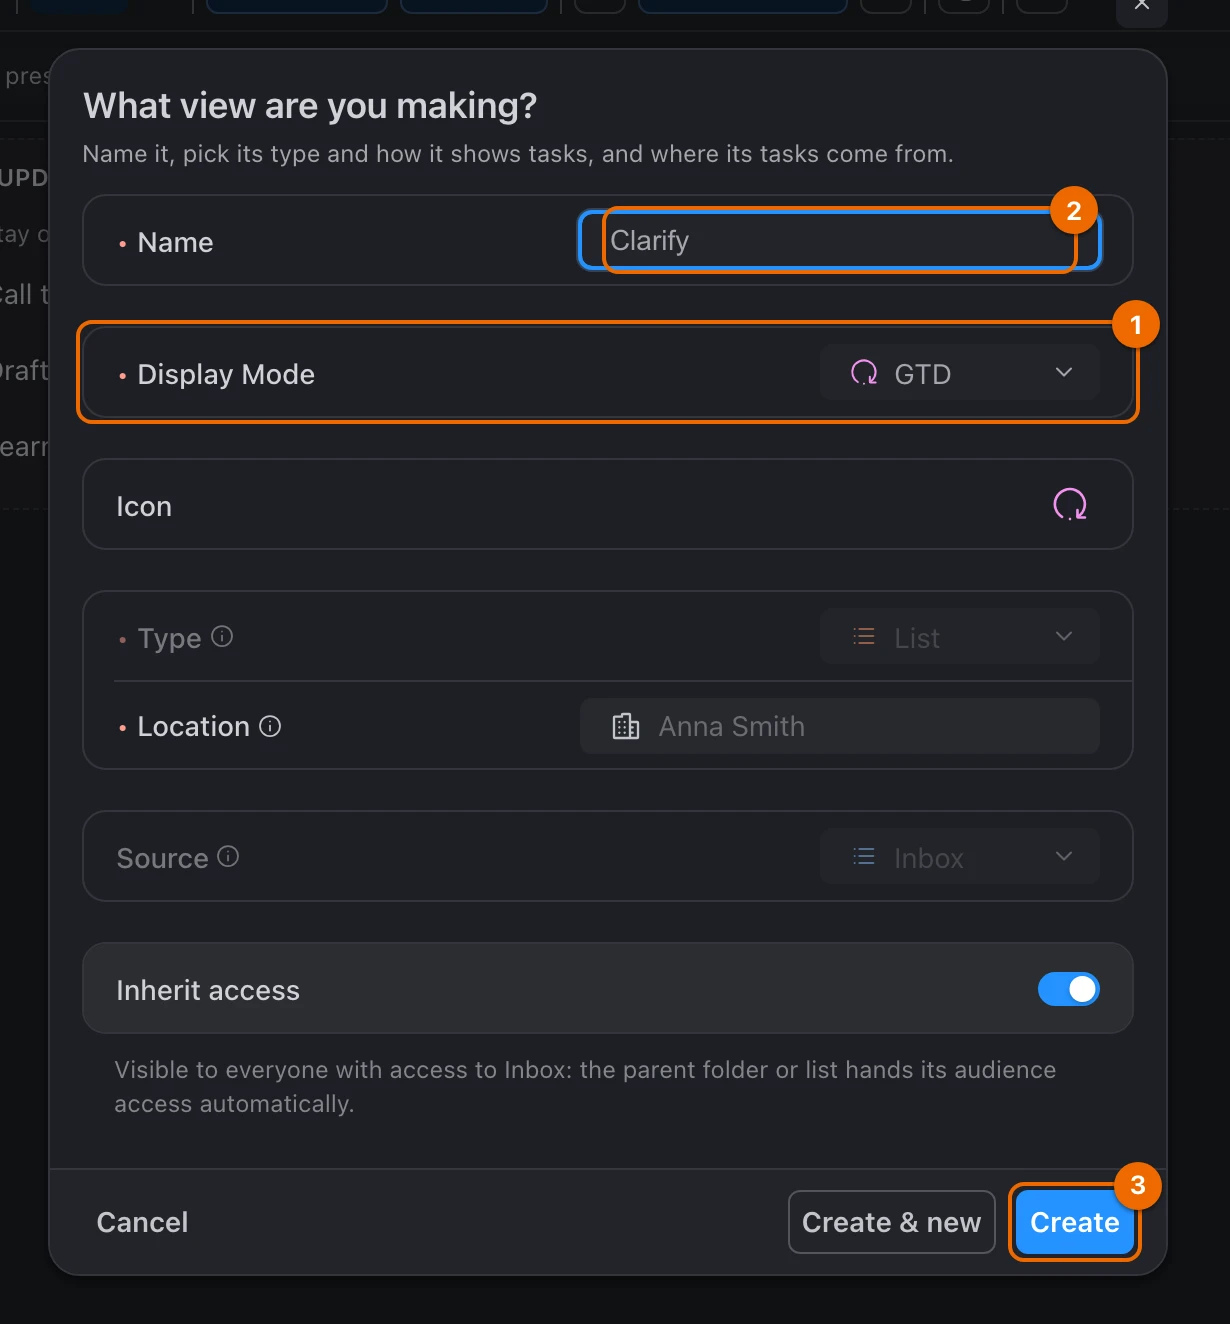Screen dimensions: 1230x1324
Task: Toggle the Inherit access switch off
Action: (1068, 989)
